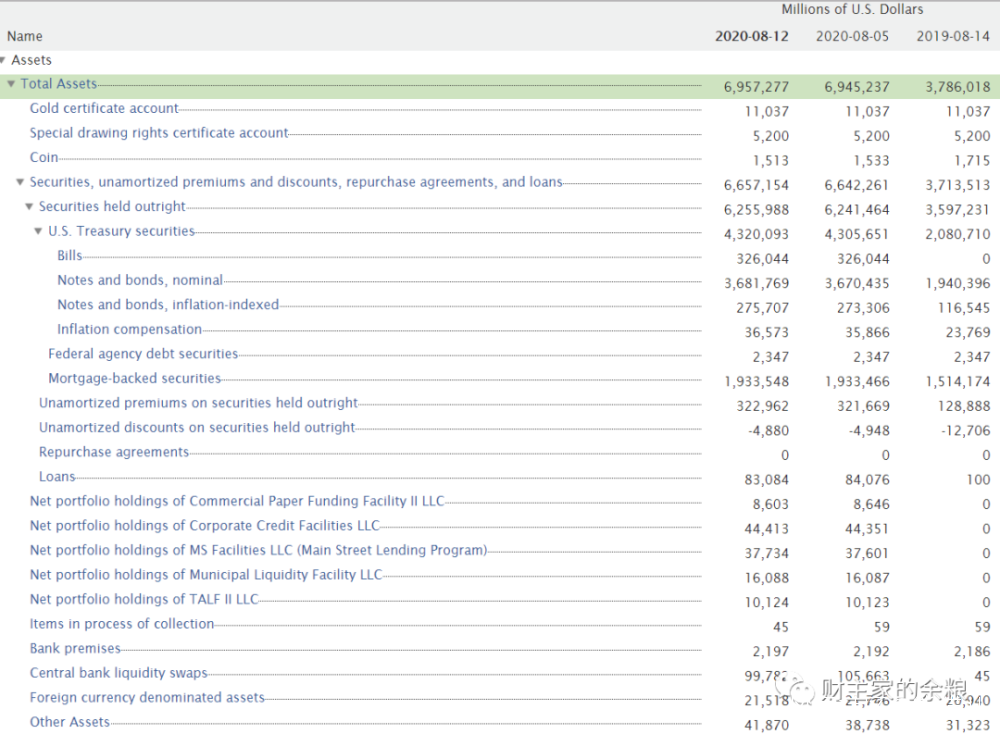Open Central bank liquidity swaps link

coord(119,673)
